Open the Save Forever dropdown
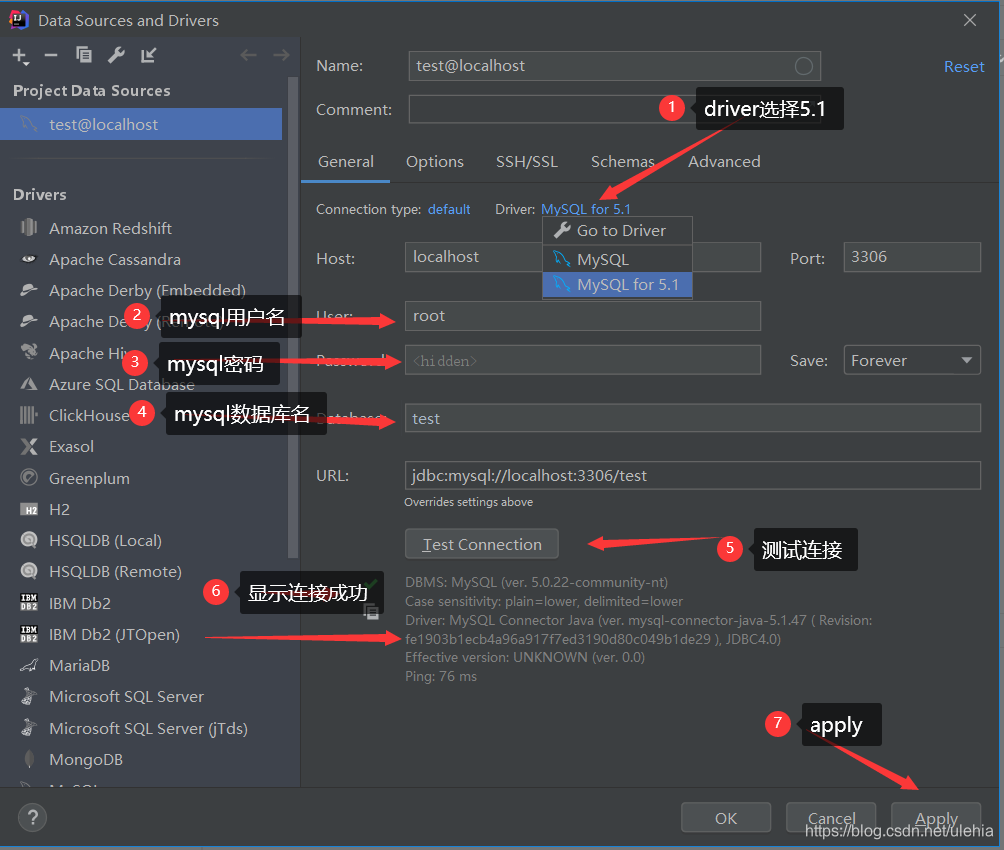Screen dimensions: 1004x850 (x=912, y=361)
